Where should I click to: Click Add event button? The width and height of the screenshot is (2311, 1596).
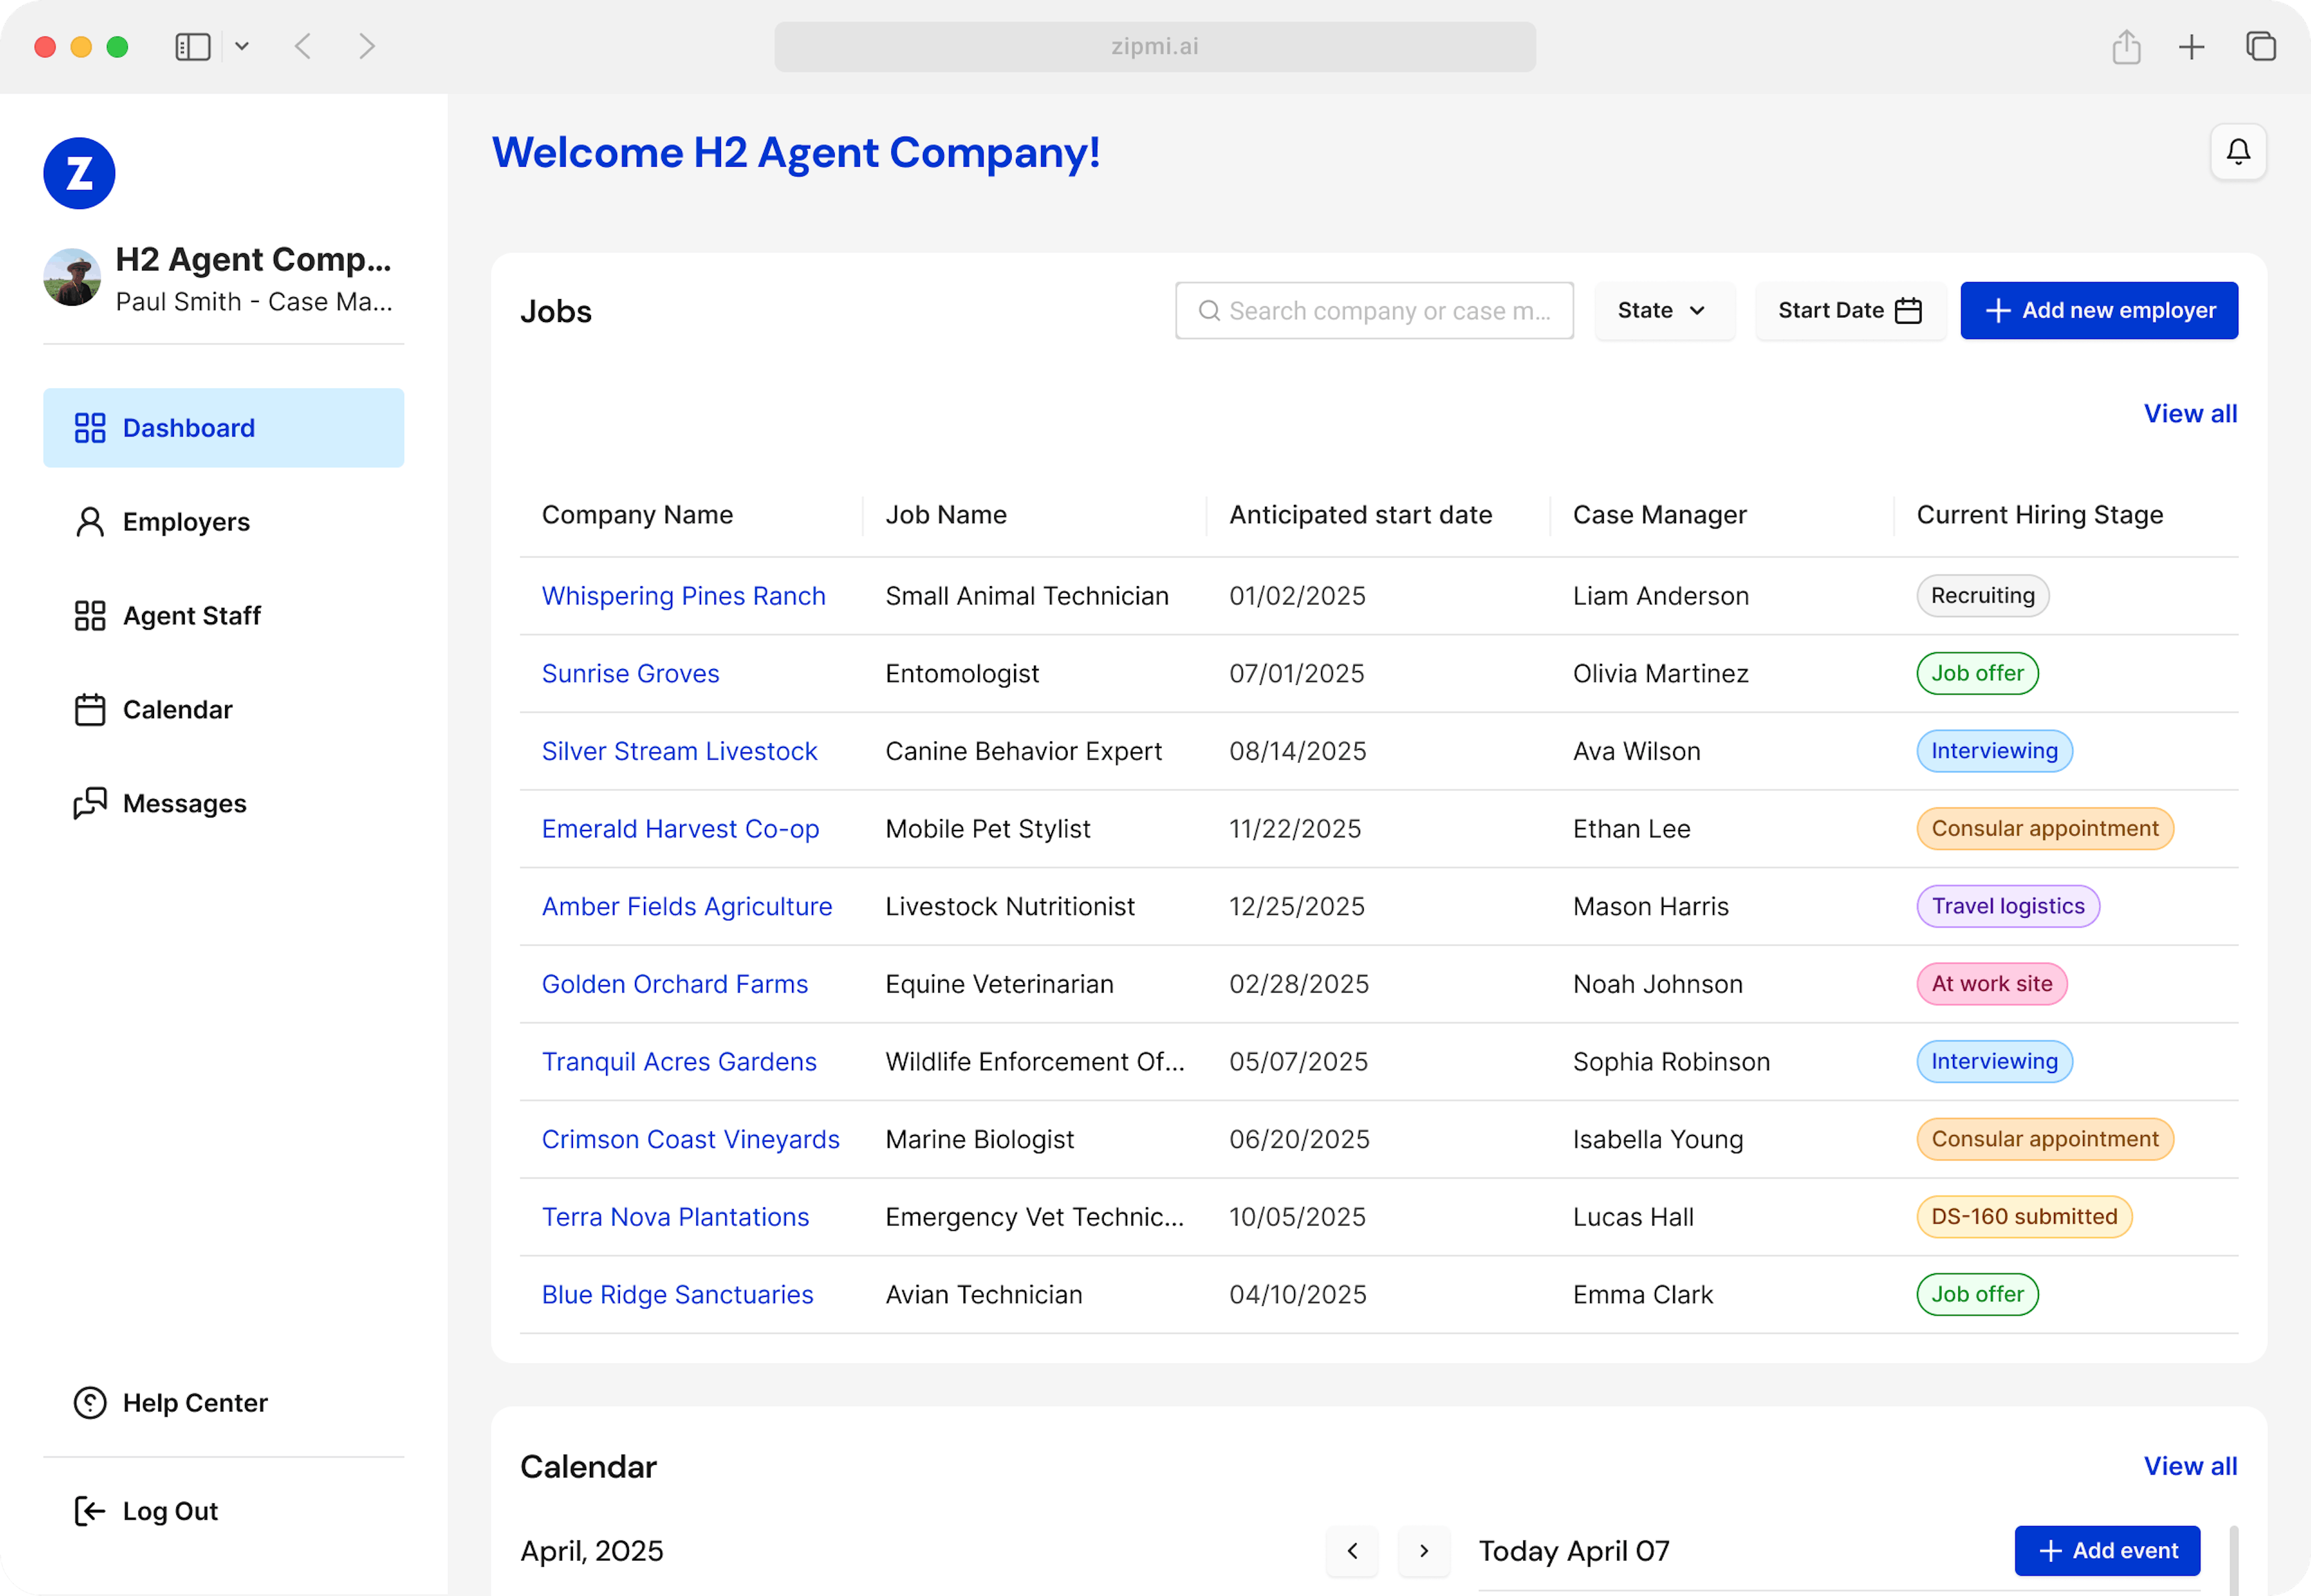pos(2107,1551)
